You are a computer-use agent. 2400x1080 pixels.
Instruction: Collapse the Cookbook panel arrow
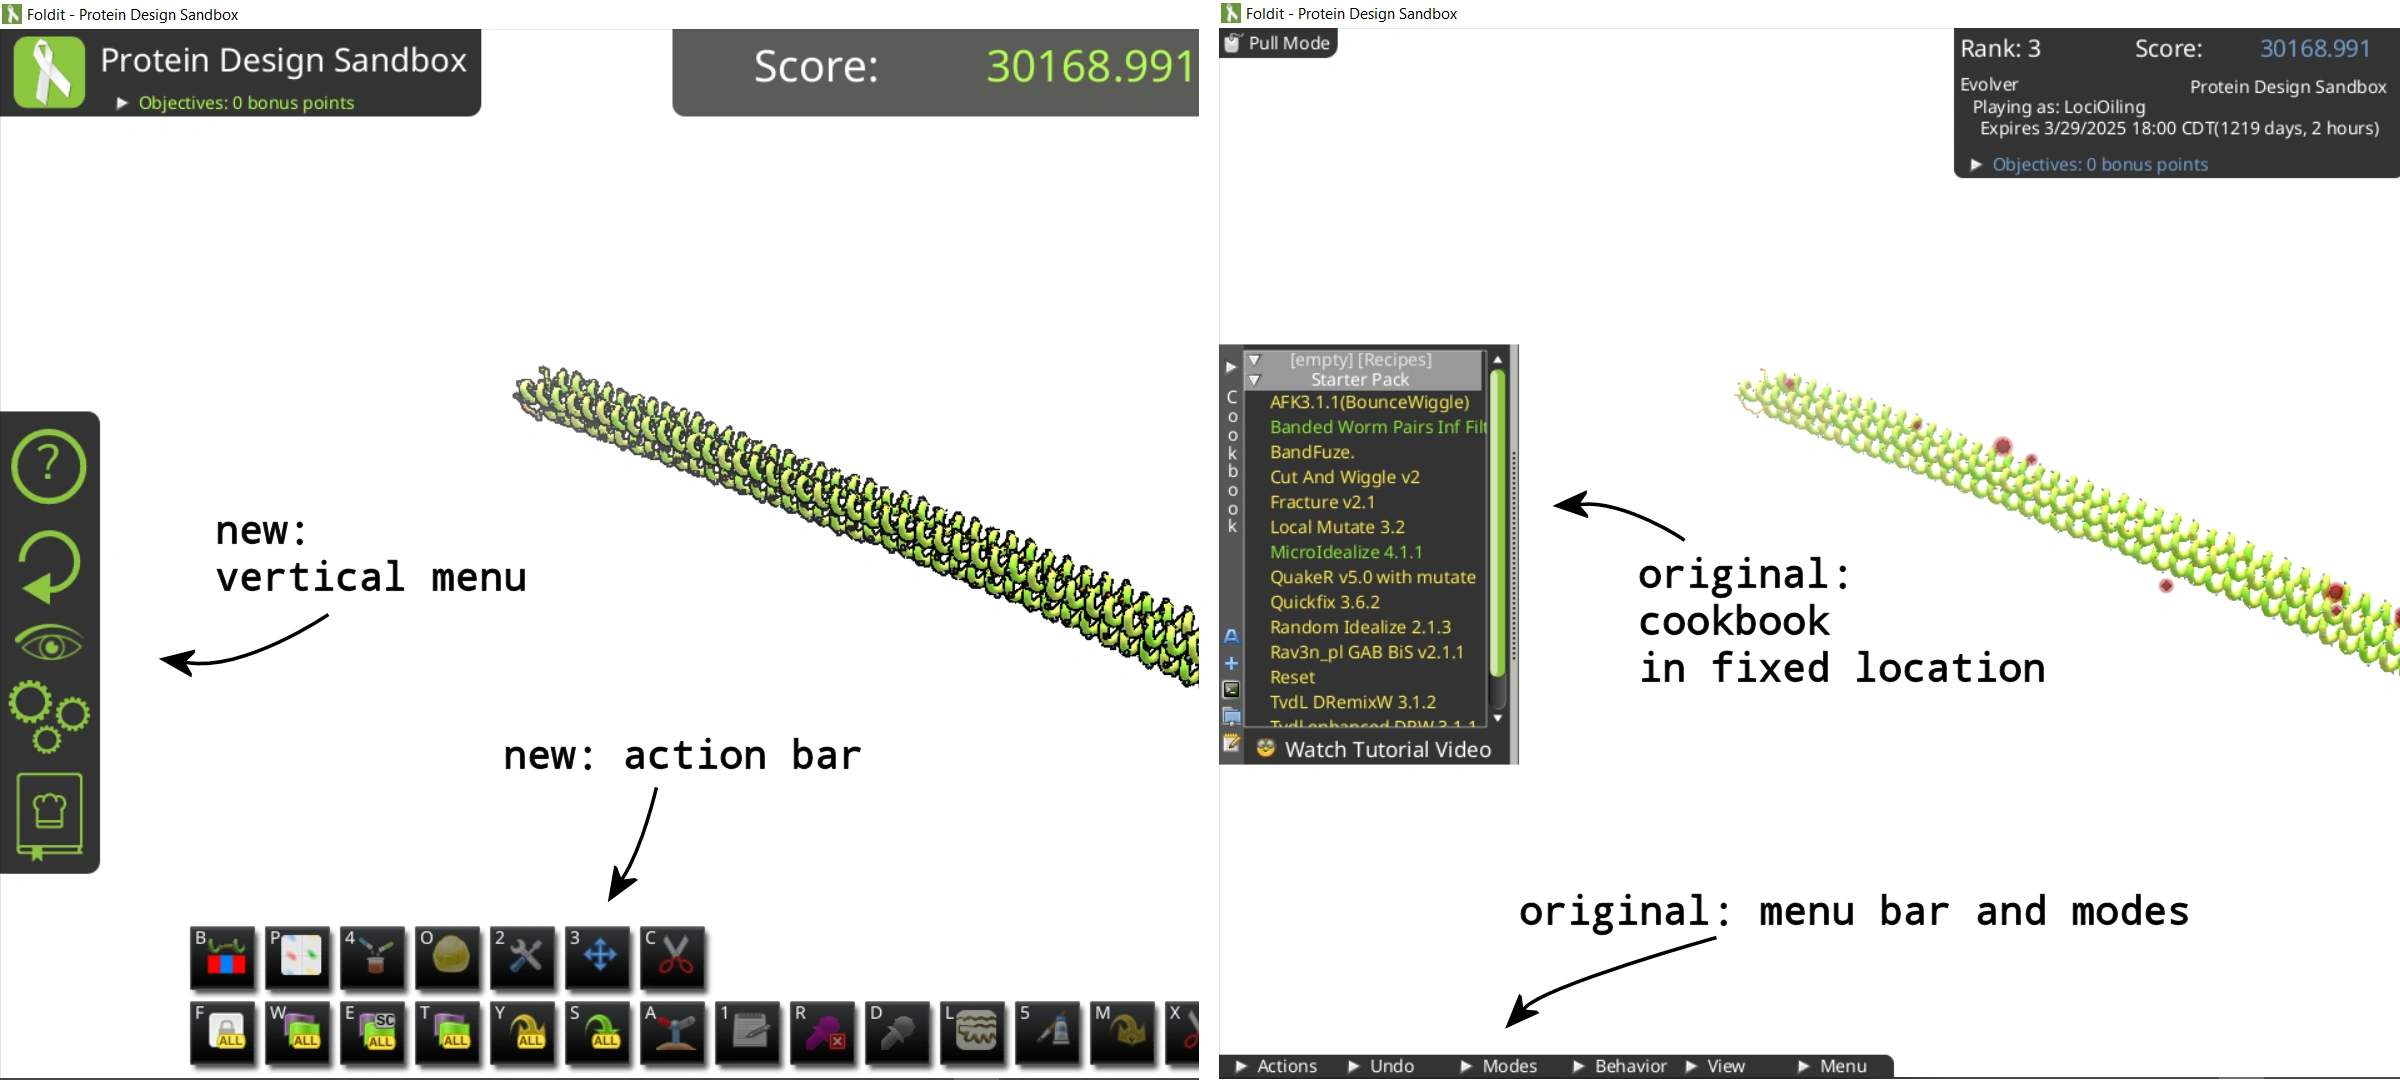1231,367
